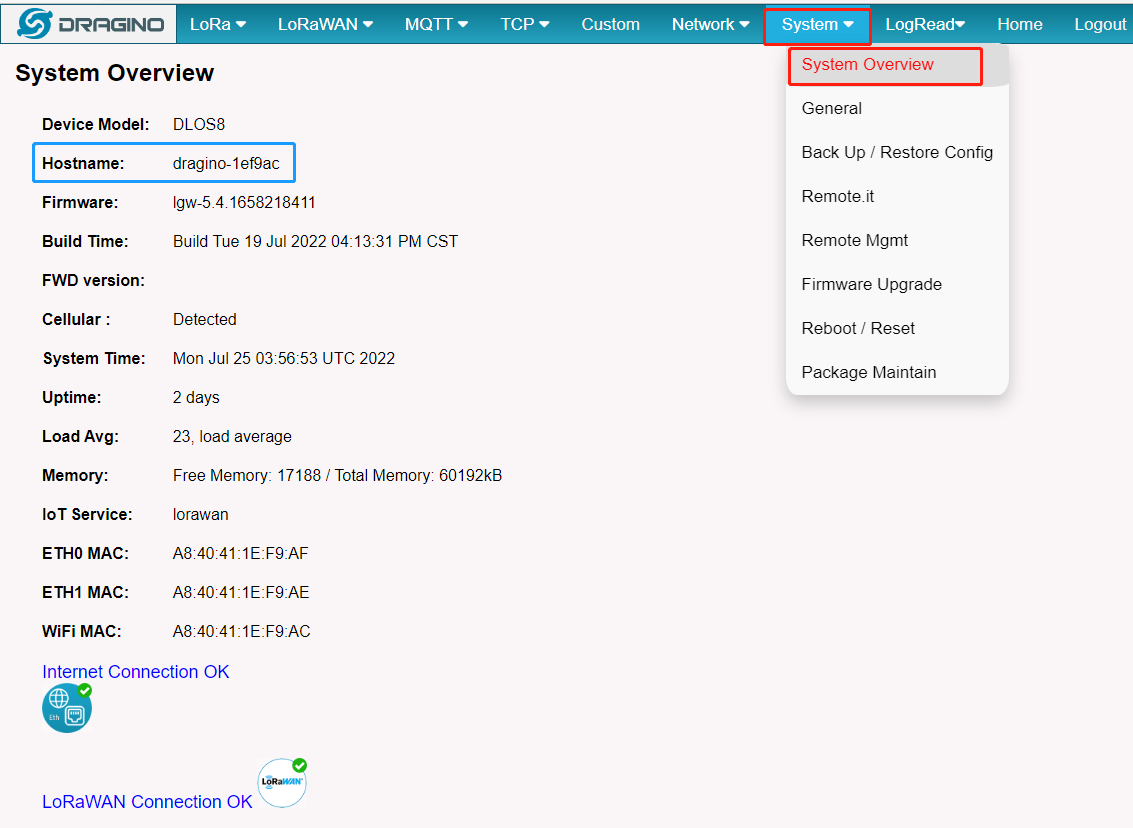Expand the TCP menu
Viewport: 1133px width, 828px height.
tap(525, 25)
